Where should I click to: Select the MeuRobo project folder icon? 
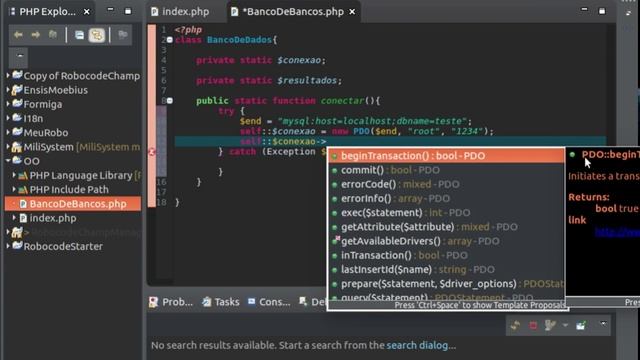pyautogui.click(x=17, y=132)
